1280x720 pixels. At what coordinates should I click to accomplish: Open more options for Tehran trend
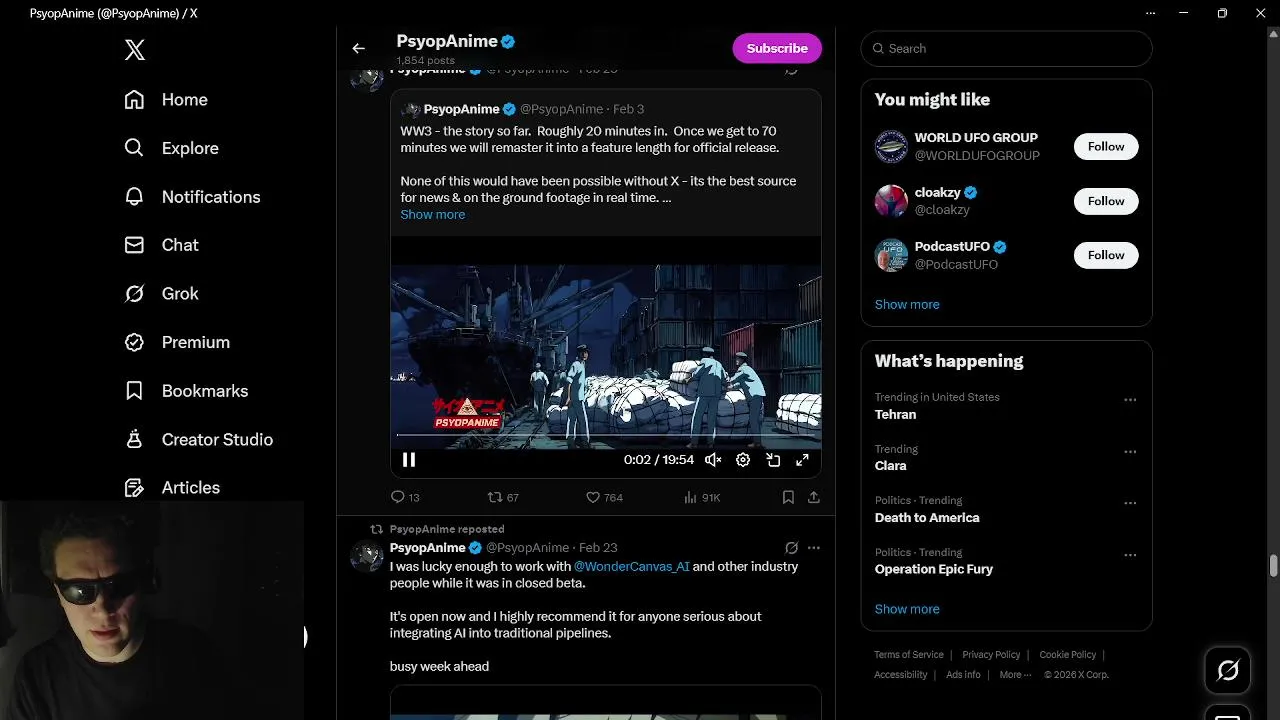pyautogui.click(x=1130, y=400)
